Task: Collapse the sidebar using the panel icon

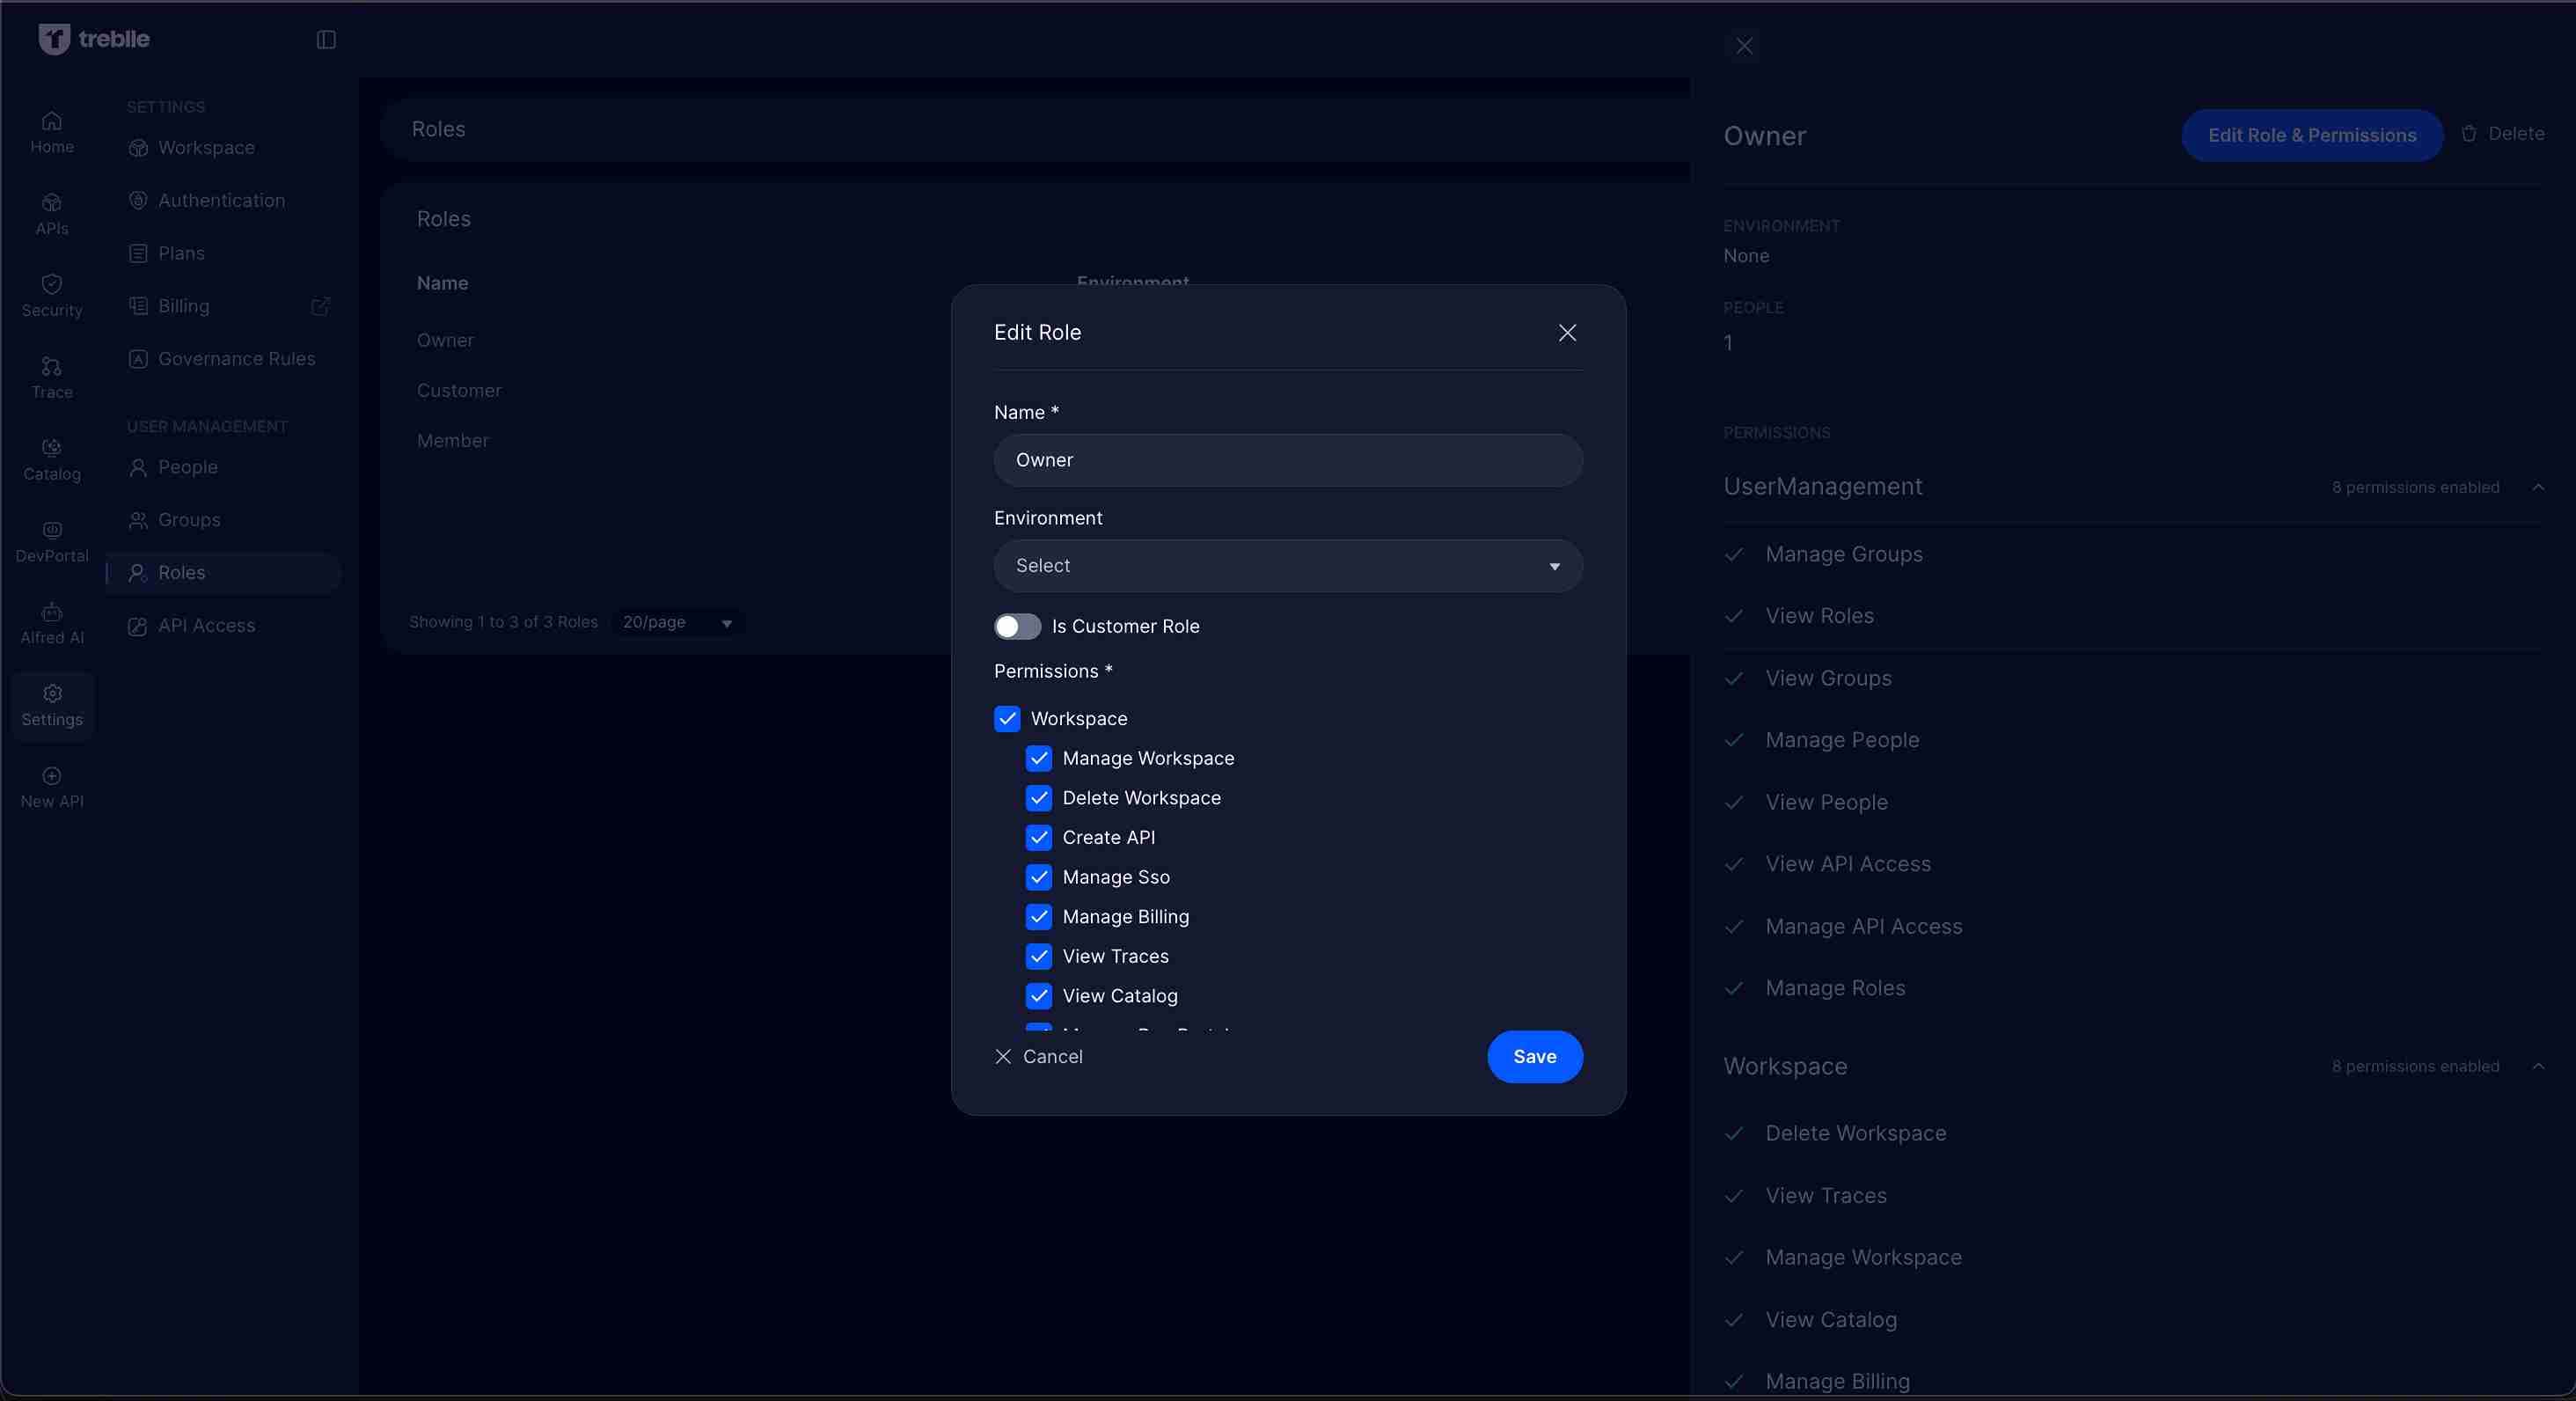Action: 326,40
